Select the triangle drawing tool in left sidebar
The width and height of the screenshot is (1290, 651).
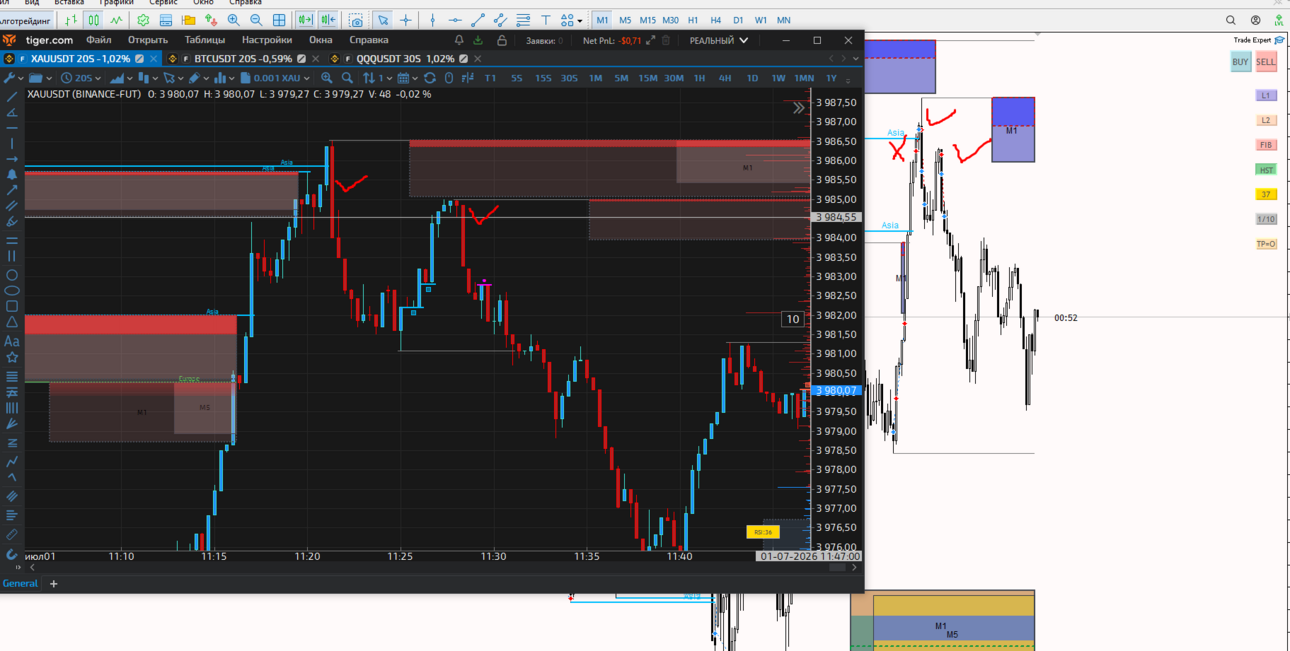[x=12, y=323]
